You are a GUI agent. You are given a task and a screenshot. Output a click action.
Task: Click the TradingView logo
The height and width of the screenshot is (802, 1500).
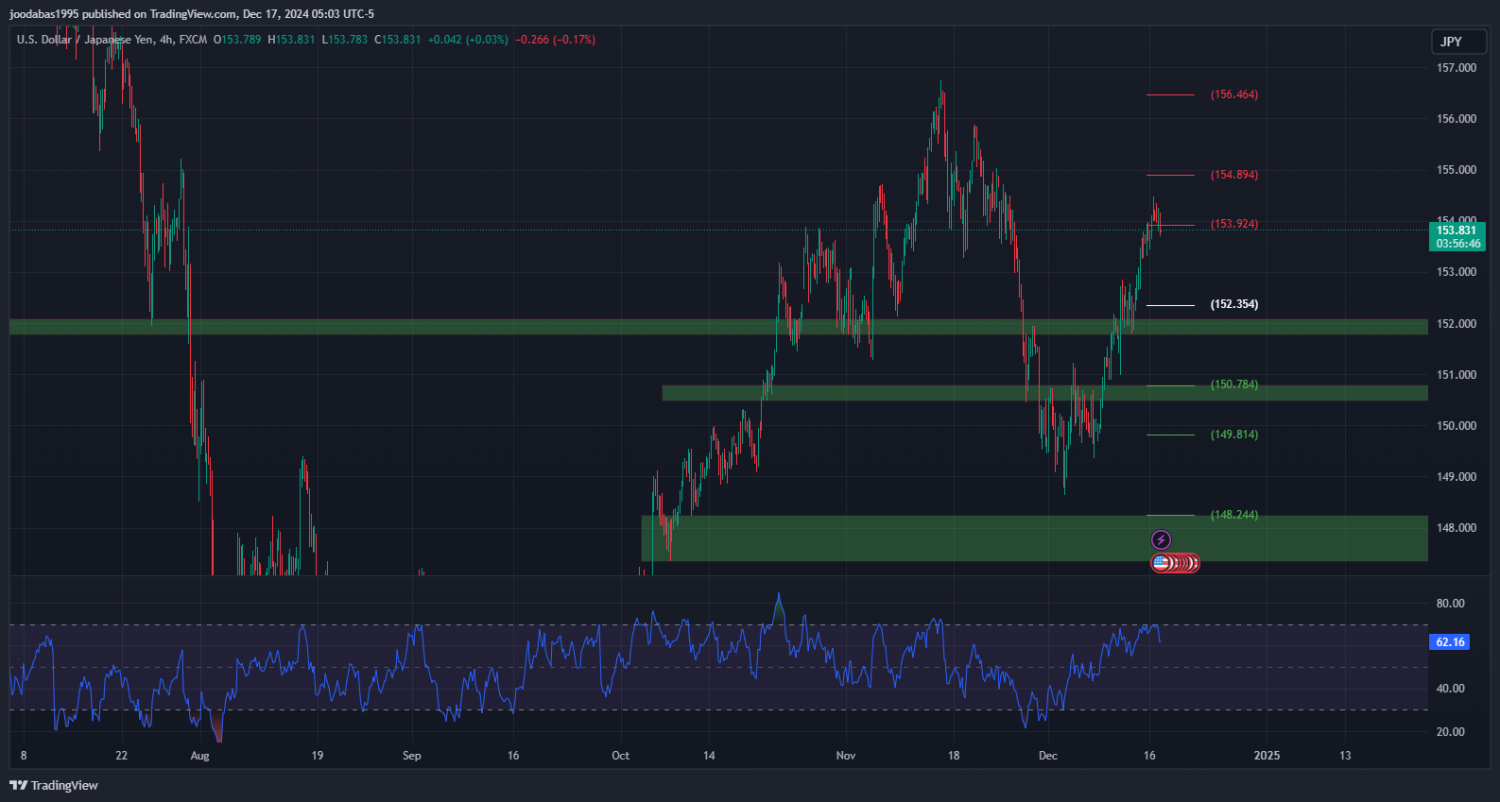54,786
